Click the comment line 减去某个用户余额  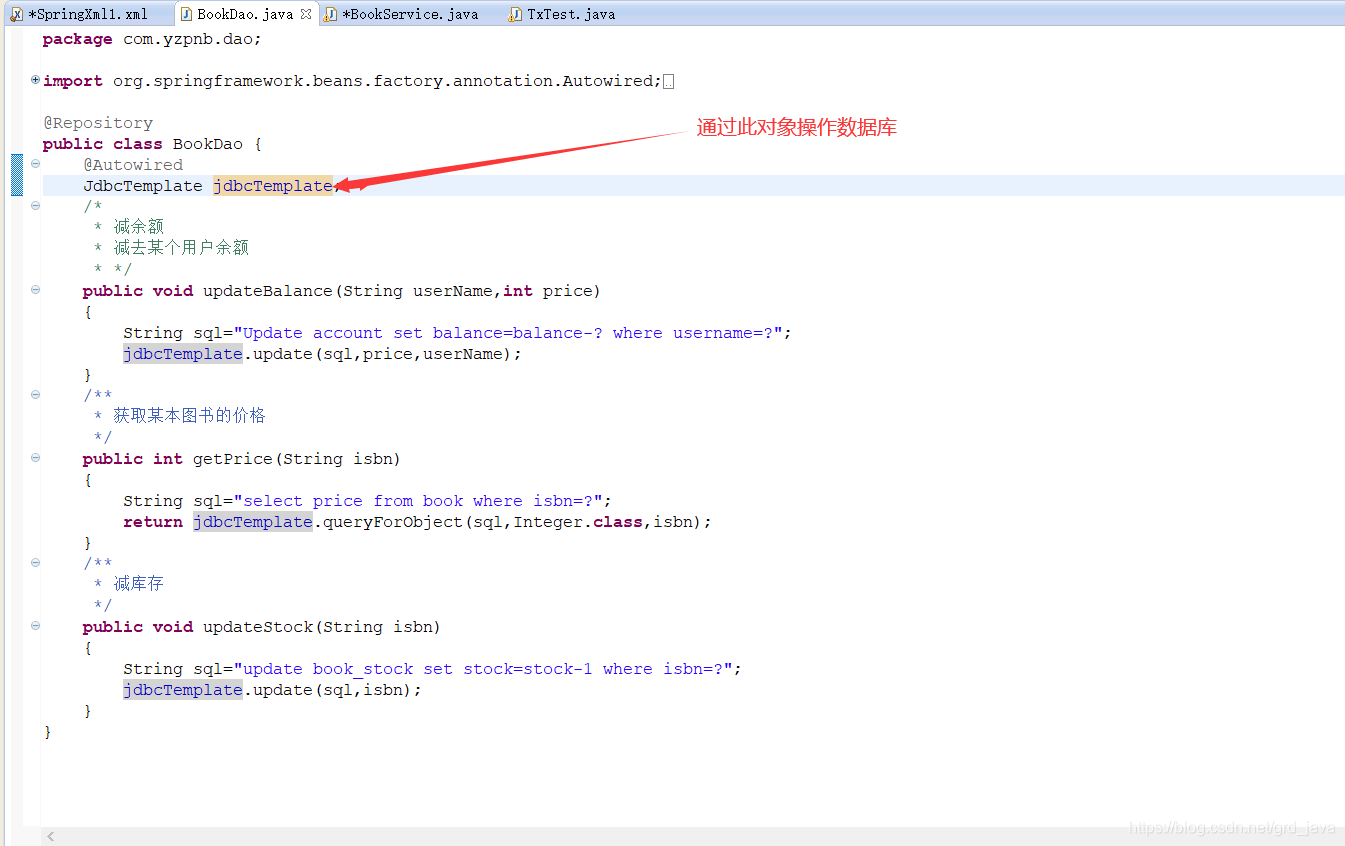(x=181, y=248)
